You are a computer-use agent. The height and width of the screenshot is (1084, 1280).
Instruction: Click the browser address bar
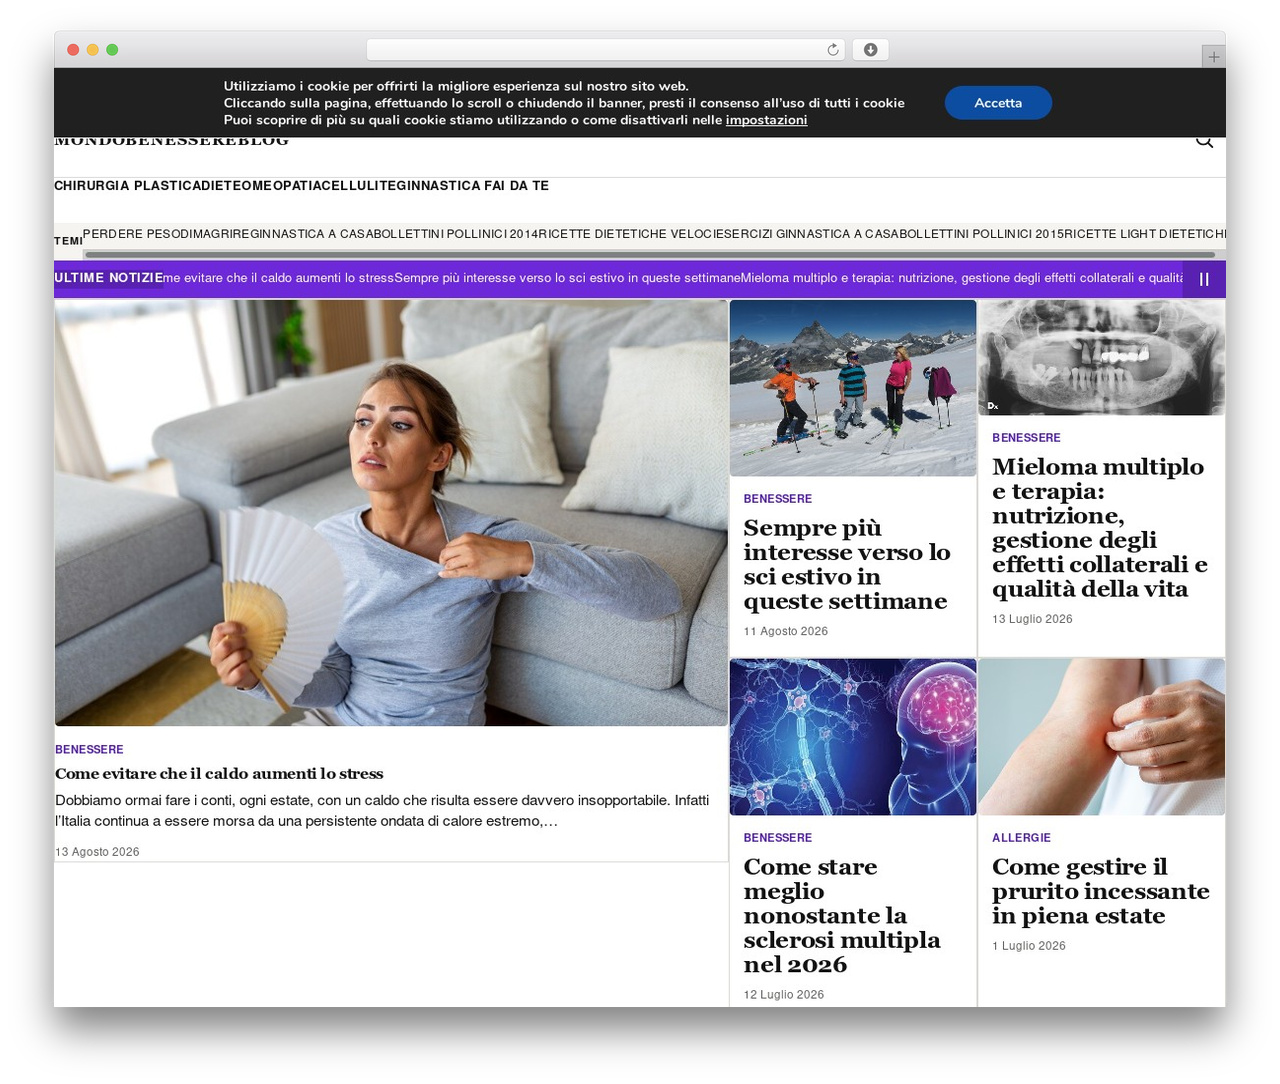(606, 50)
